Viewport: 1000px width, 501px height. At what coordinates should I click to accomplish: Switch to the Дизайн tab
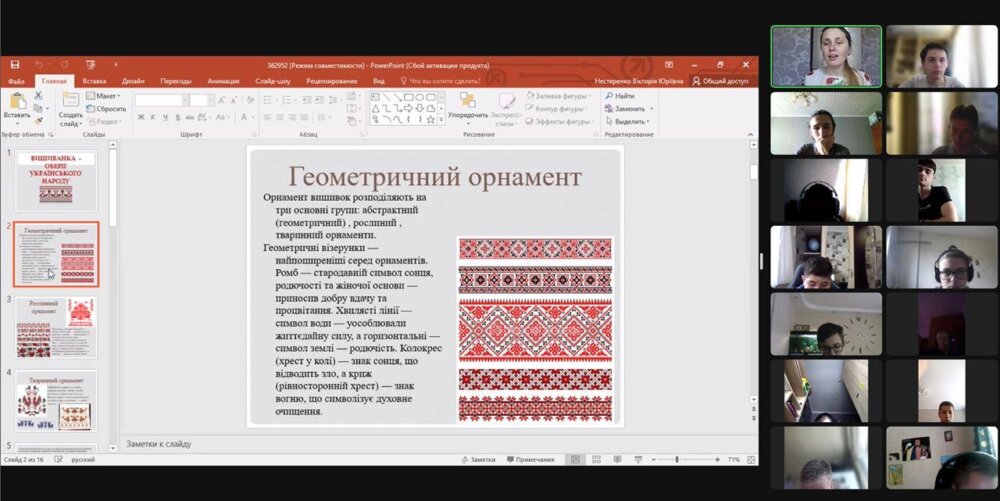pyautogui.click(x=133, y=81)
